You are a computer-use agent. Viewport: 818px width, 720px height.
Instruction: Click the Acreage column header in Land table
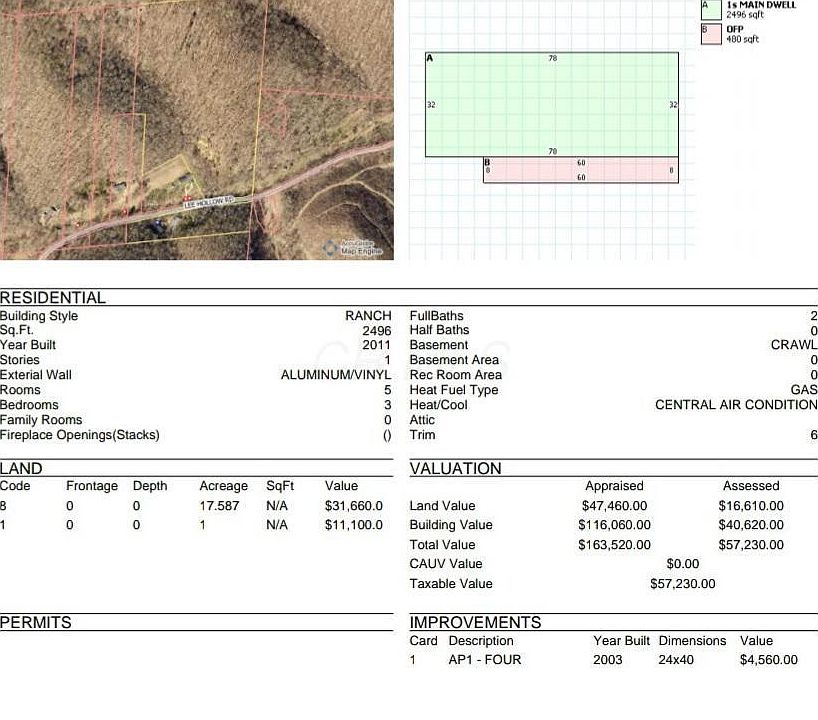[223, 486]
